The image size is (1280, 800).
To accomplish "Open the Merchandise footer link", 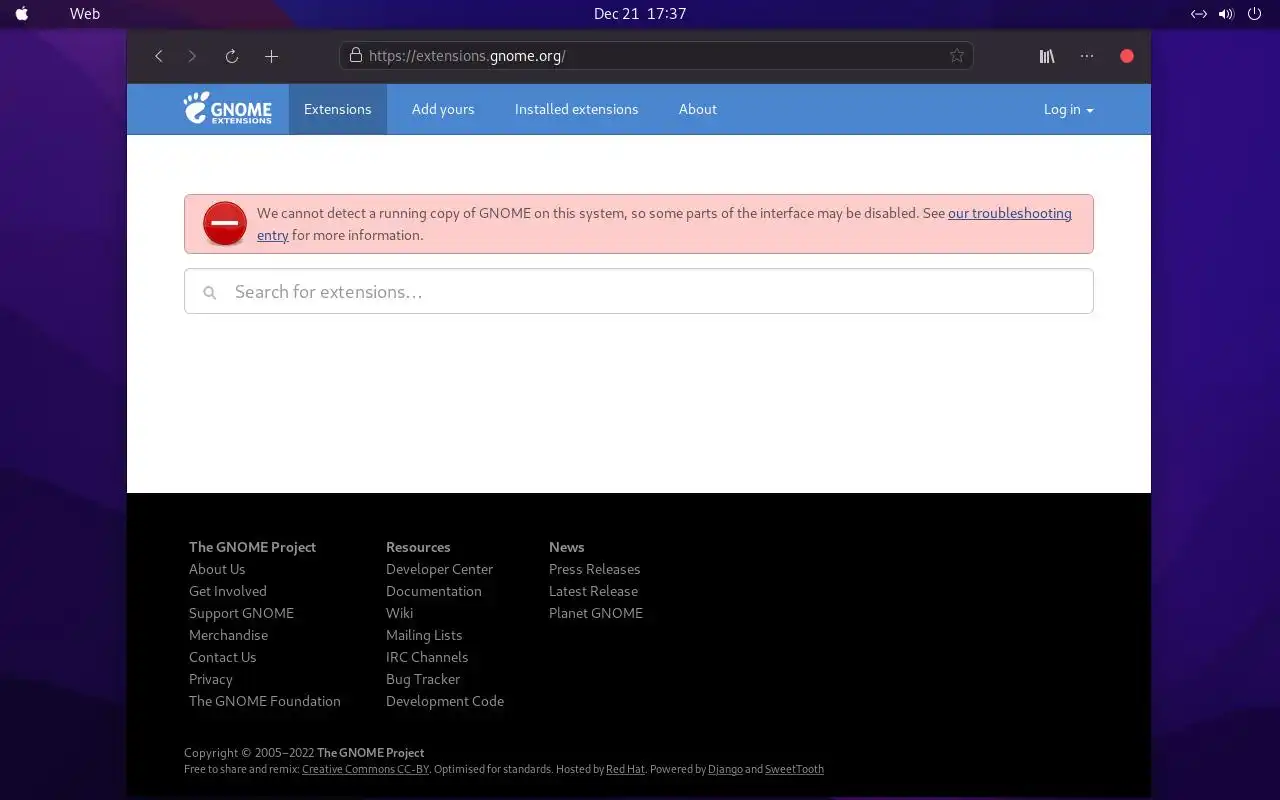I will [x=228, y=635].
